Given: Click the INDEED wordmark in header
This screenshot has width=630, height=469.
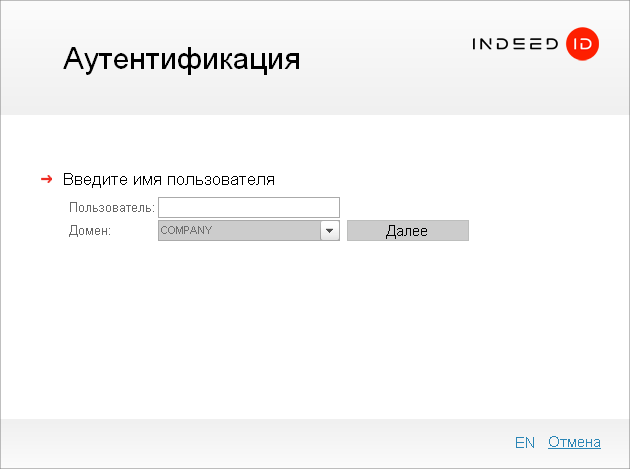Looking at the screenshot, I should 515,44.
